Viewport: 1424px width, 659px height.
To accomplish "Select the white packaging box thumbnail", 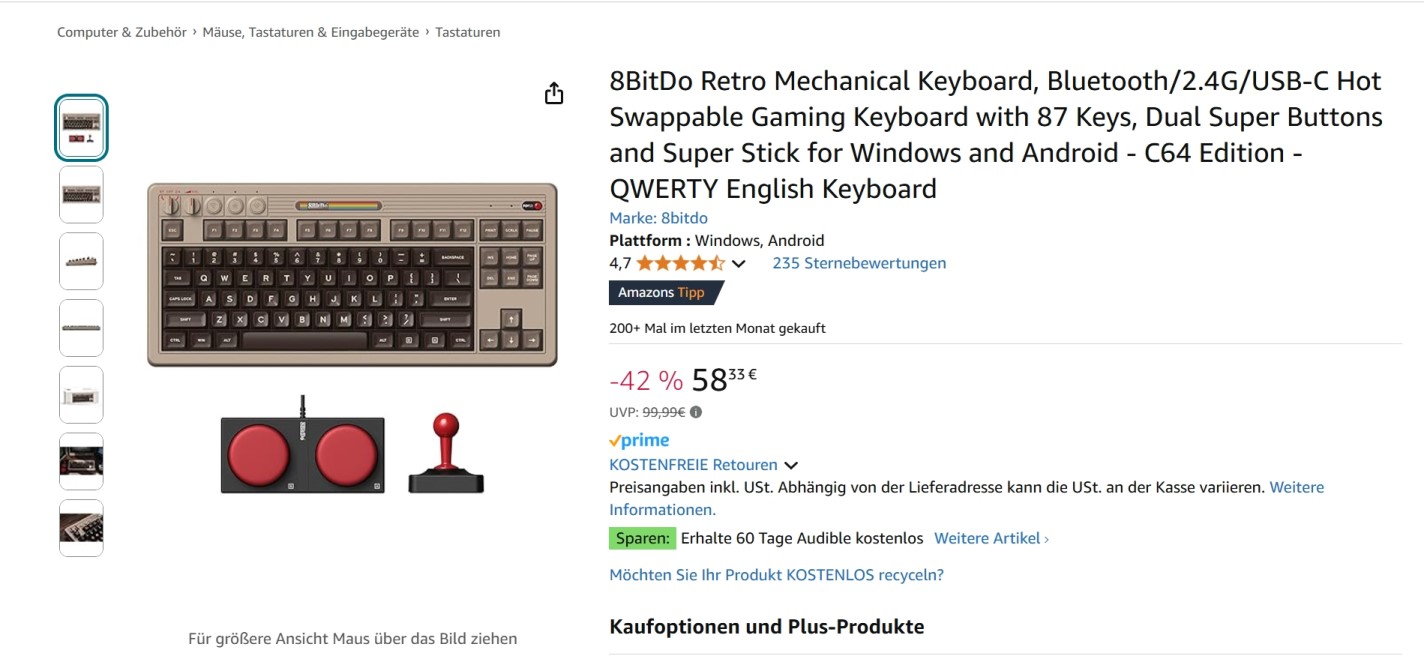I will (81, 394).
